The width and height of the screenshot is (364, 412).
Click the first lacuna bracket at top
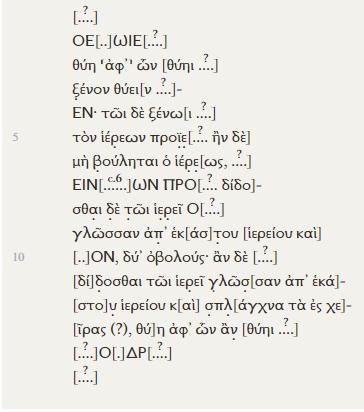pos(85,16)
